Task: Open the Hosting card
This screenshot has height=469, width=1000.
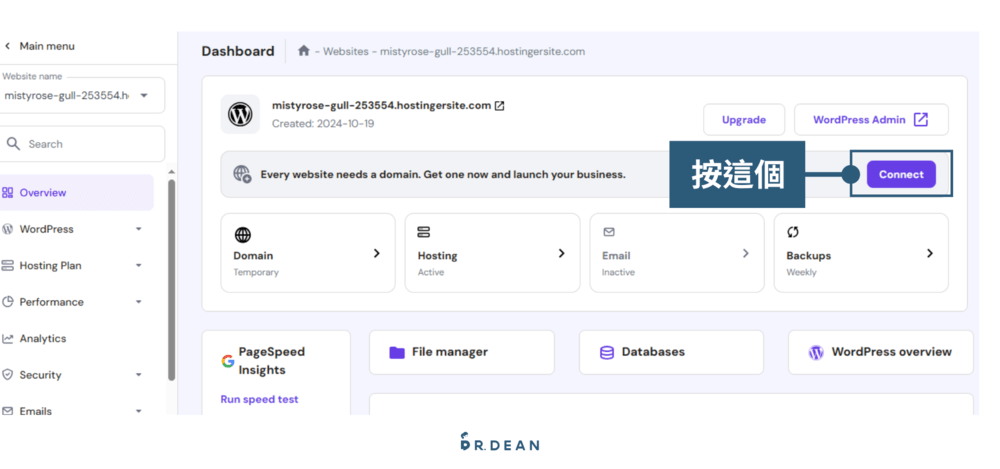Action: click(x=492, y=253)
